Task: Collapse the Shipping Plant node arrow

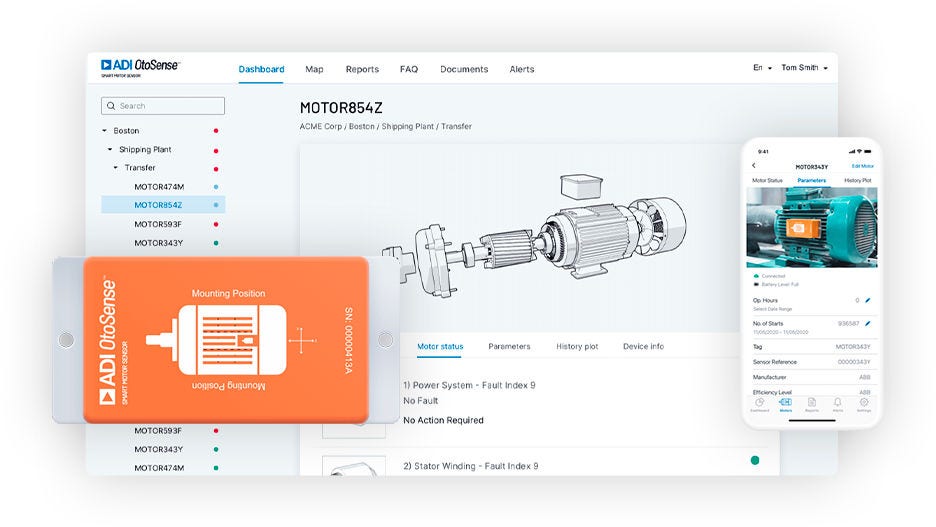Action: (x=110, y=149)
